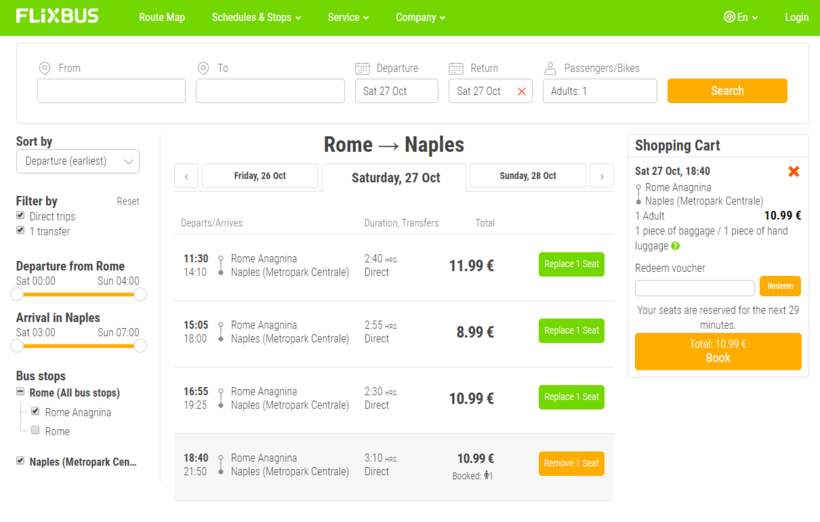Expand the Schedules & Stops menu
This screenshot has height=522, width=820.
click(256, 17)
